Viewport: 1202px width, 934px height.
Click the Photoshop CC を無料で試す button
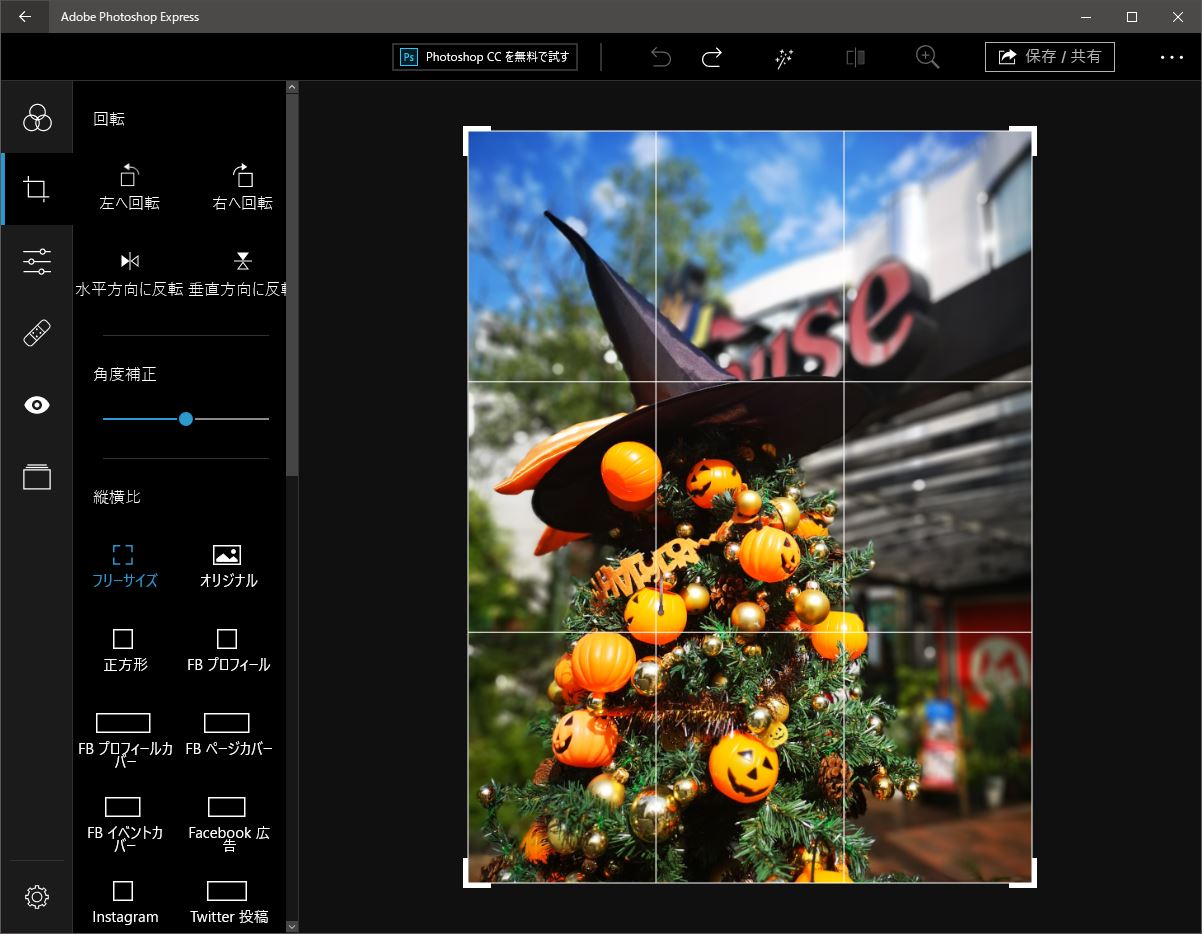point(485,57)
